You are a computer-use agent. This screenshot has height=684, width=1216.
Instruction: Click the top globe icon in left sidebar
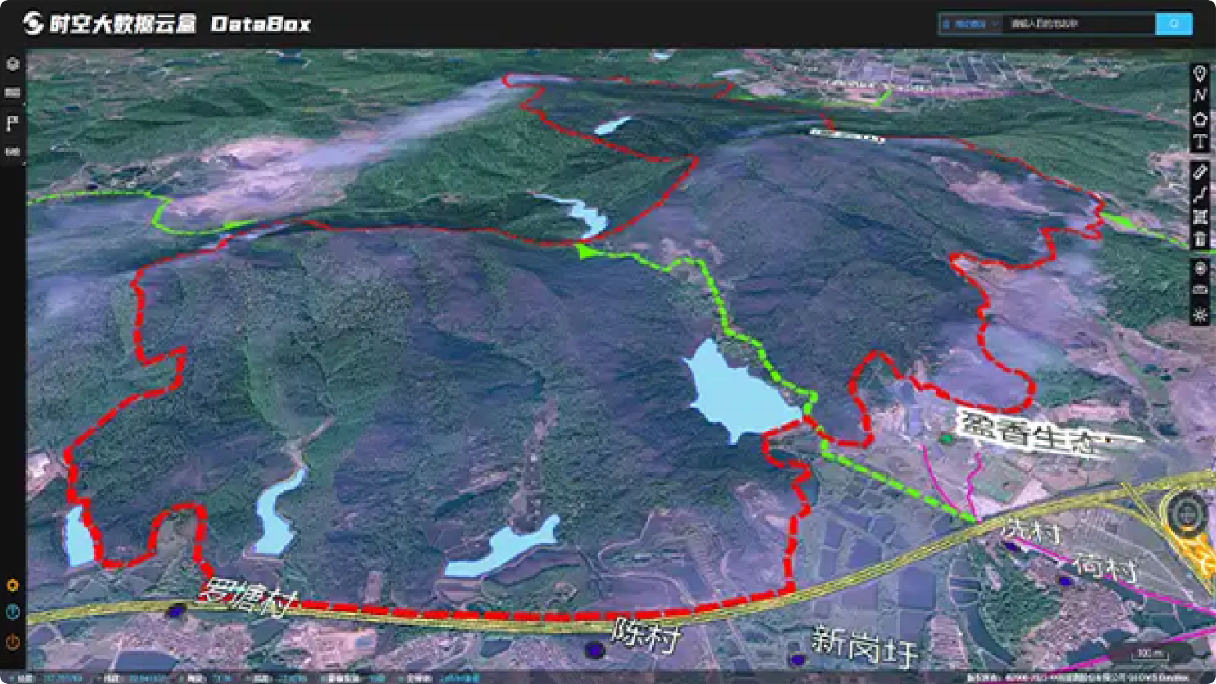click(13, 64)
